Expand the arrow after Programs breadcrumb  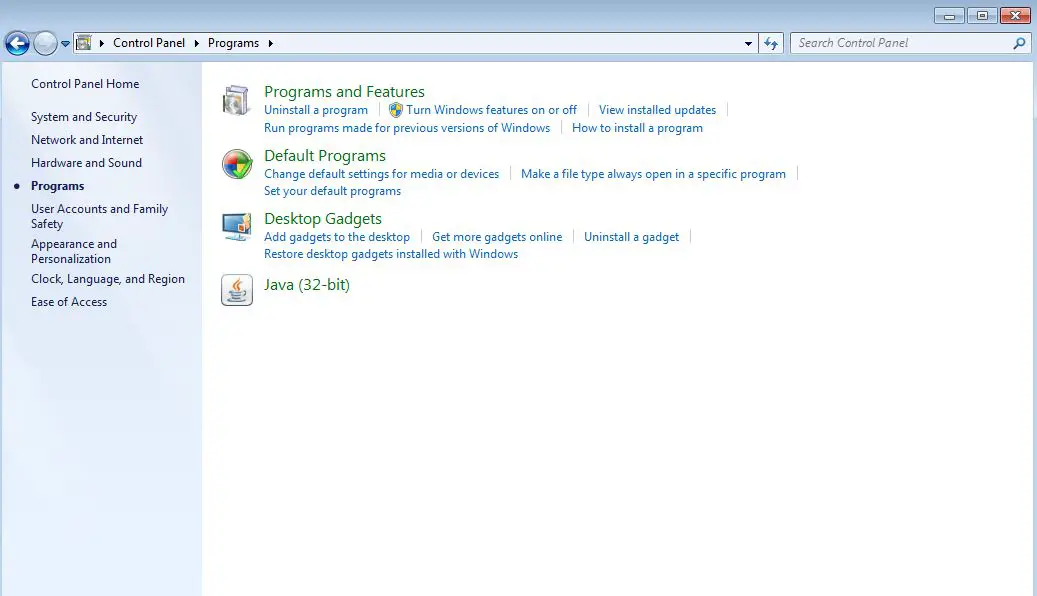pyautogui.click(x=270, y=43)
